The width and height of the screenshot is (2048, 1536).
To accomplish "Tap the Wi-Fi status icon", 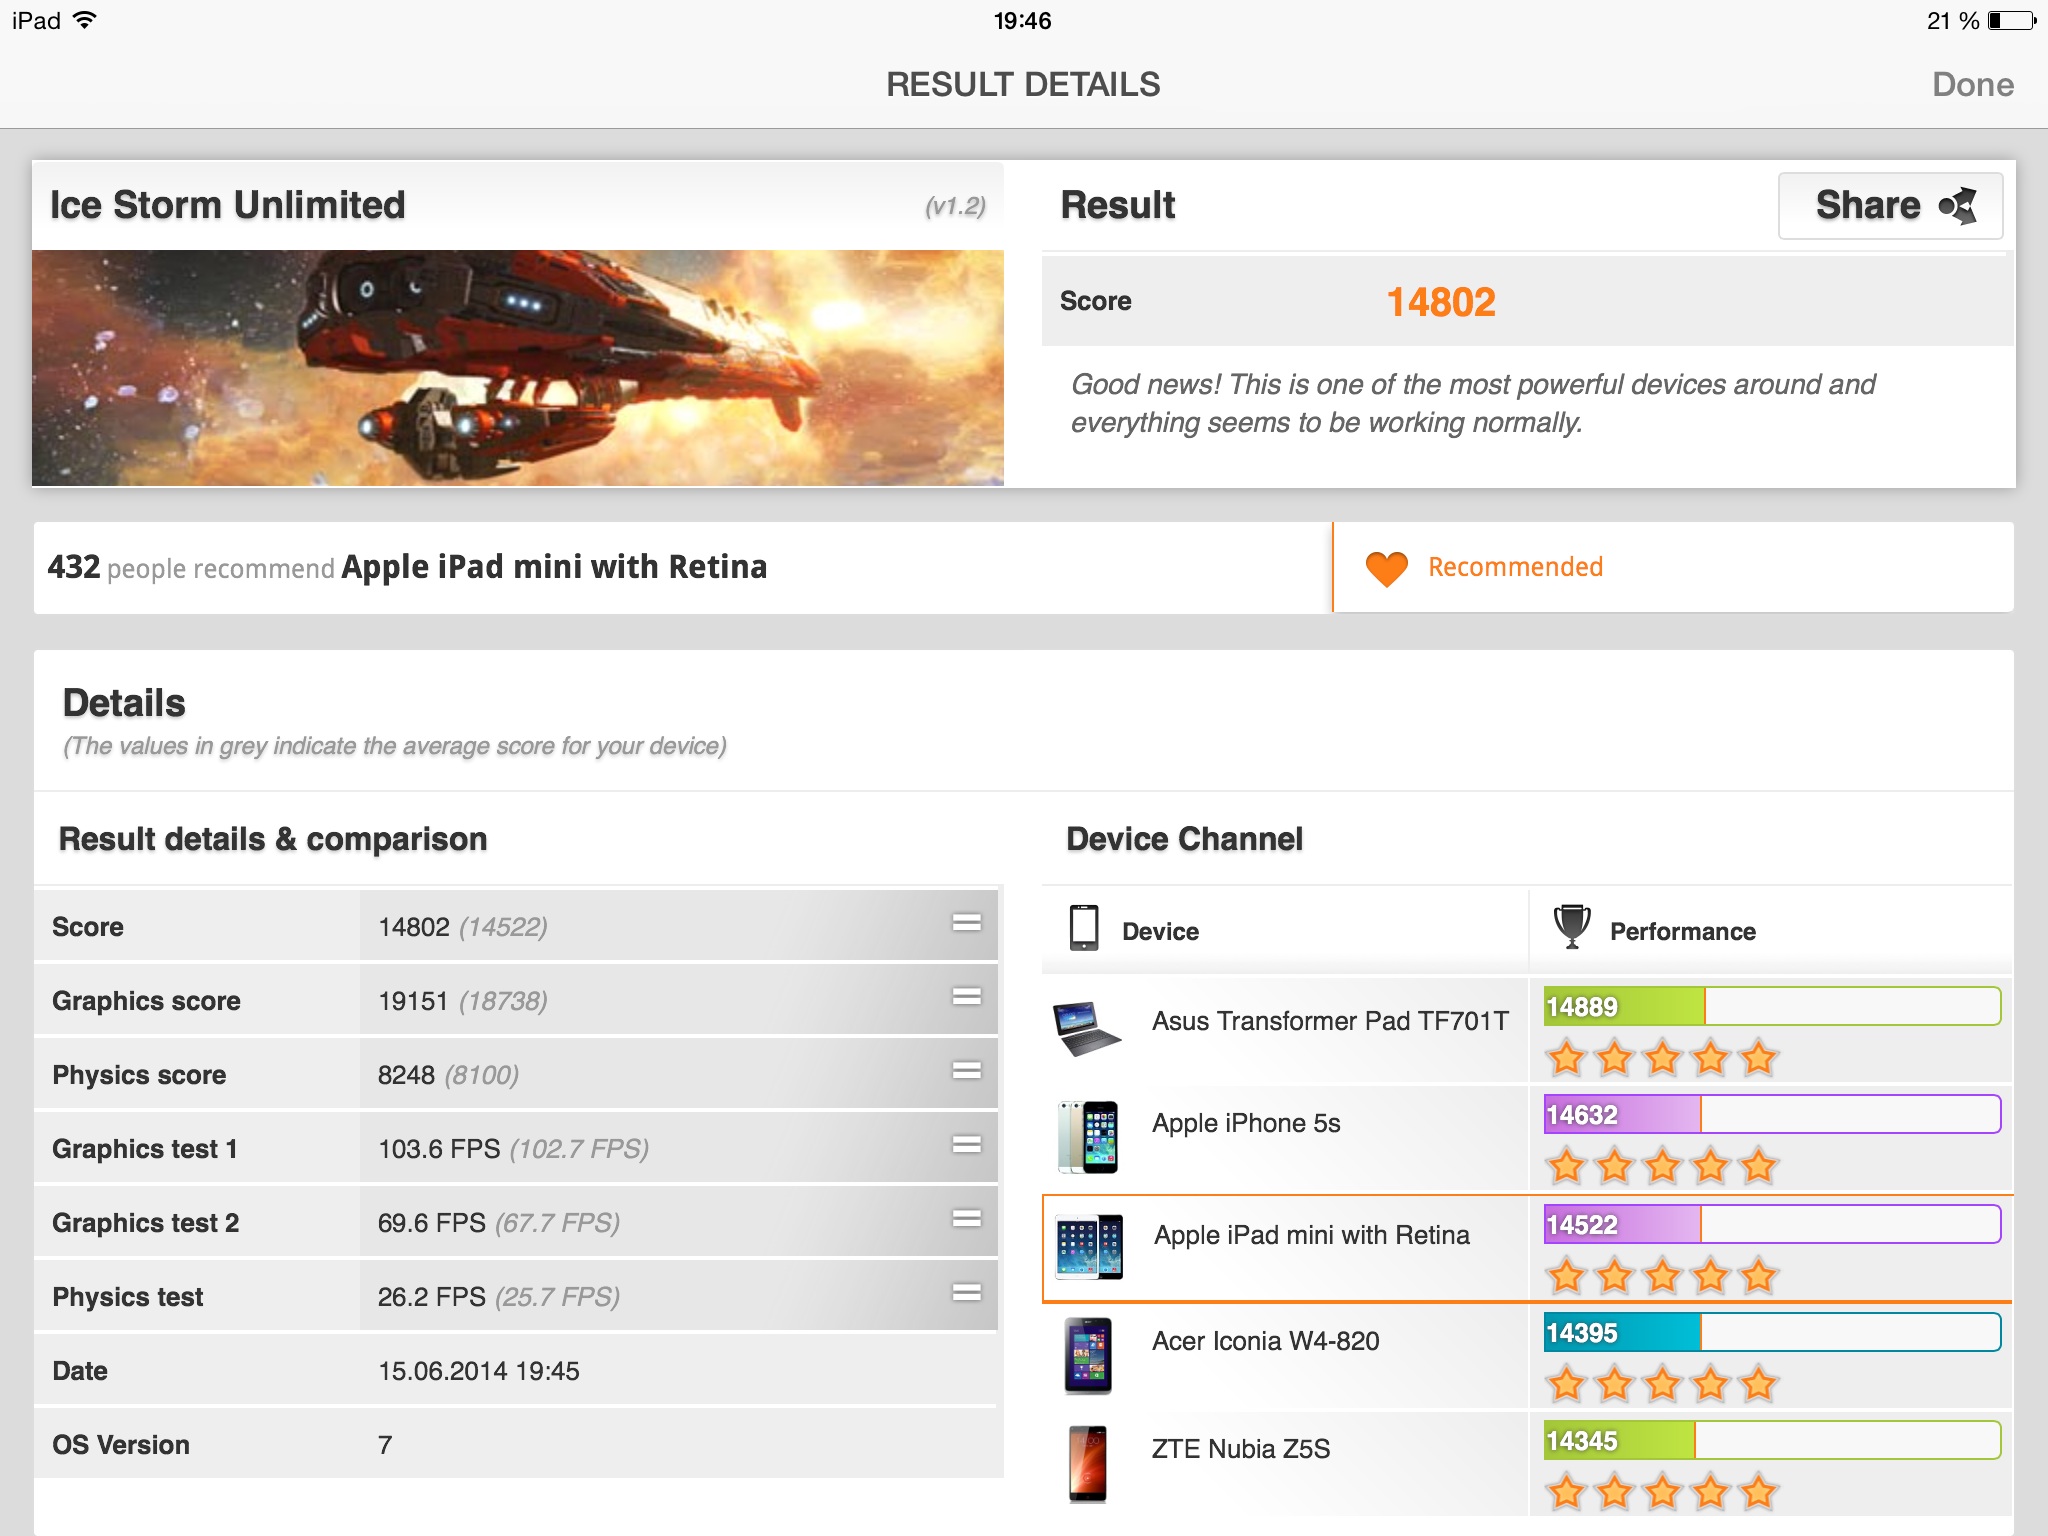I will 86,20.
